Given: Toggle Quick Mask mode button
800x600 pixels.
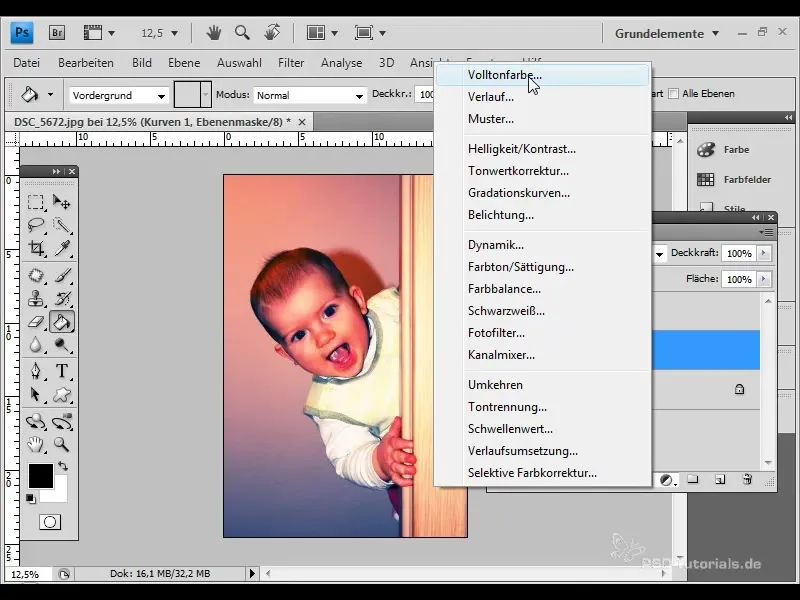Looking at the screenshot, I should pyautogui.click(x=50, y=522).
